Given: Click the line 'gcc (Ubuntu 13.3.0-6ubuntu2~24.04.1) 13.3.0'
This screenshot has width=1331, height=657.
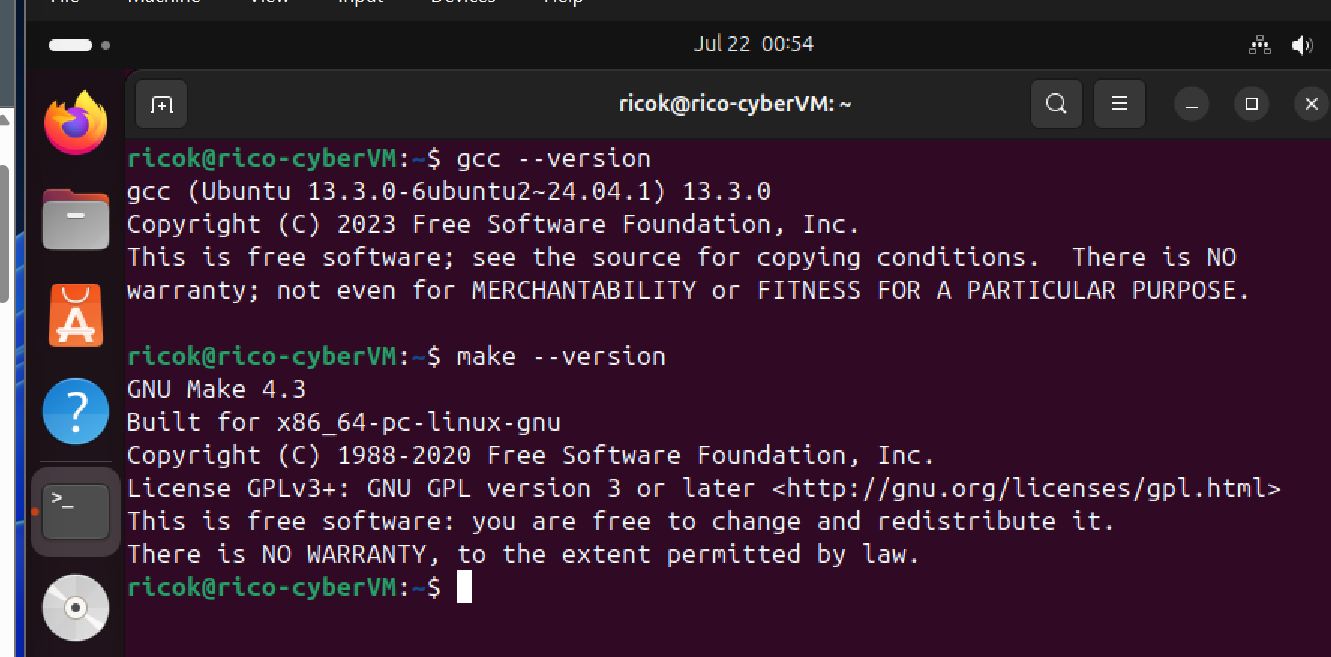Looking at the screenshot, I should pyautogui.click(x=449, y=192).
